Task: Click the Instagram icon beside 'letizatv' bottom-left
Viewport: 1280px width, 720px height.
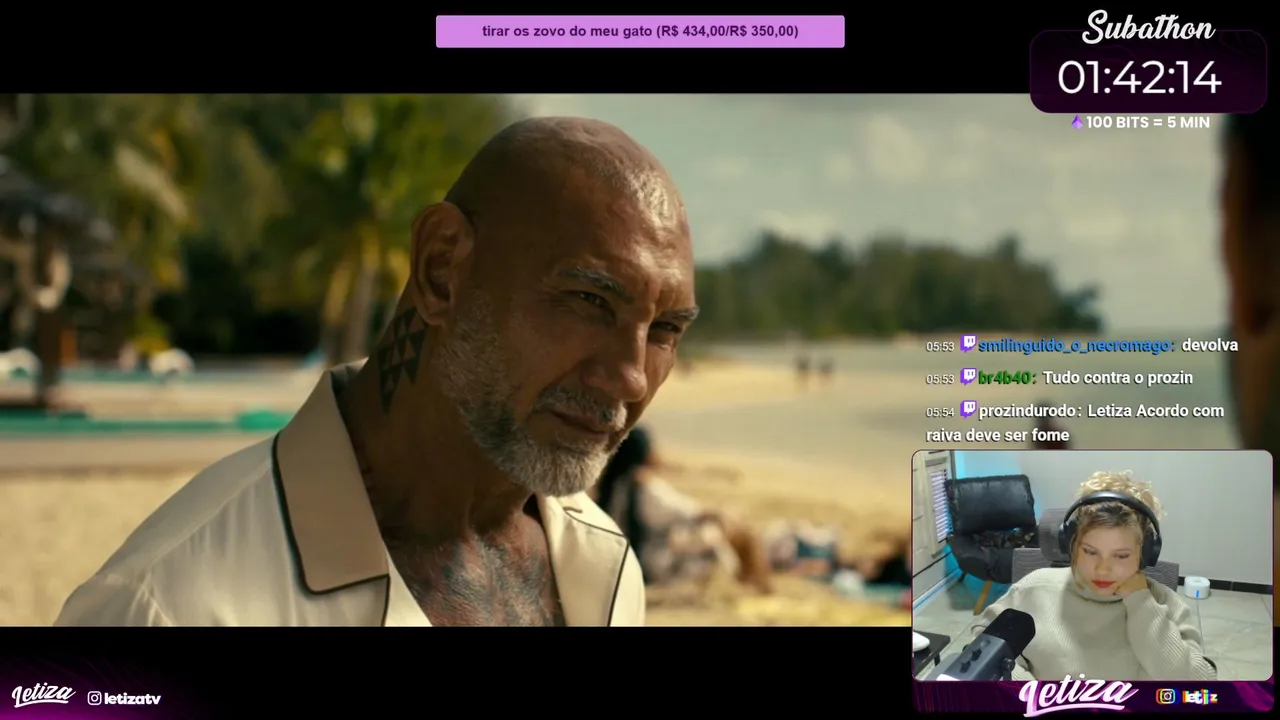Action: coord(94,698)
